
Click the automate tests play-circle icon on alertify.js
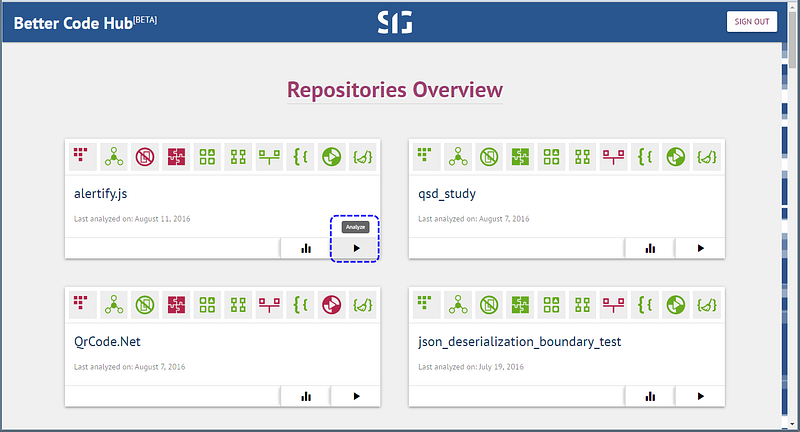pos(332,157)
